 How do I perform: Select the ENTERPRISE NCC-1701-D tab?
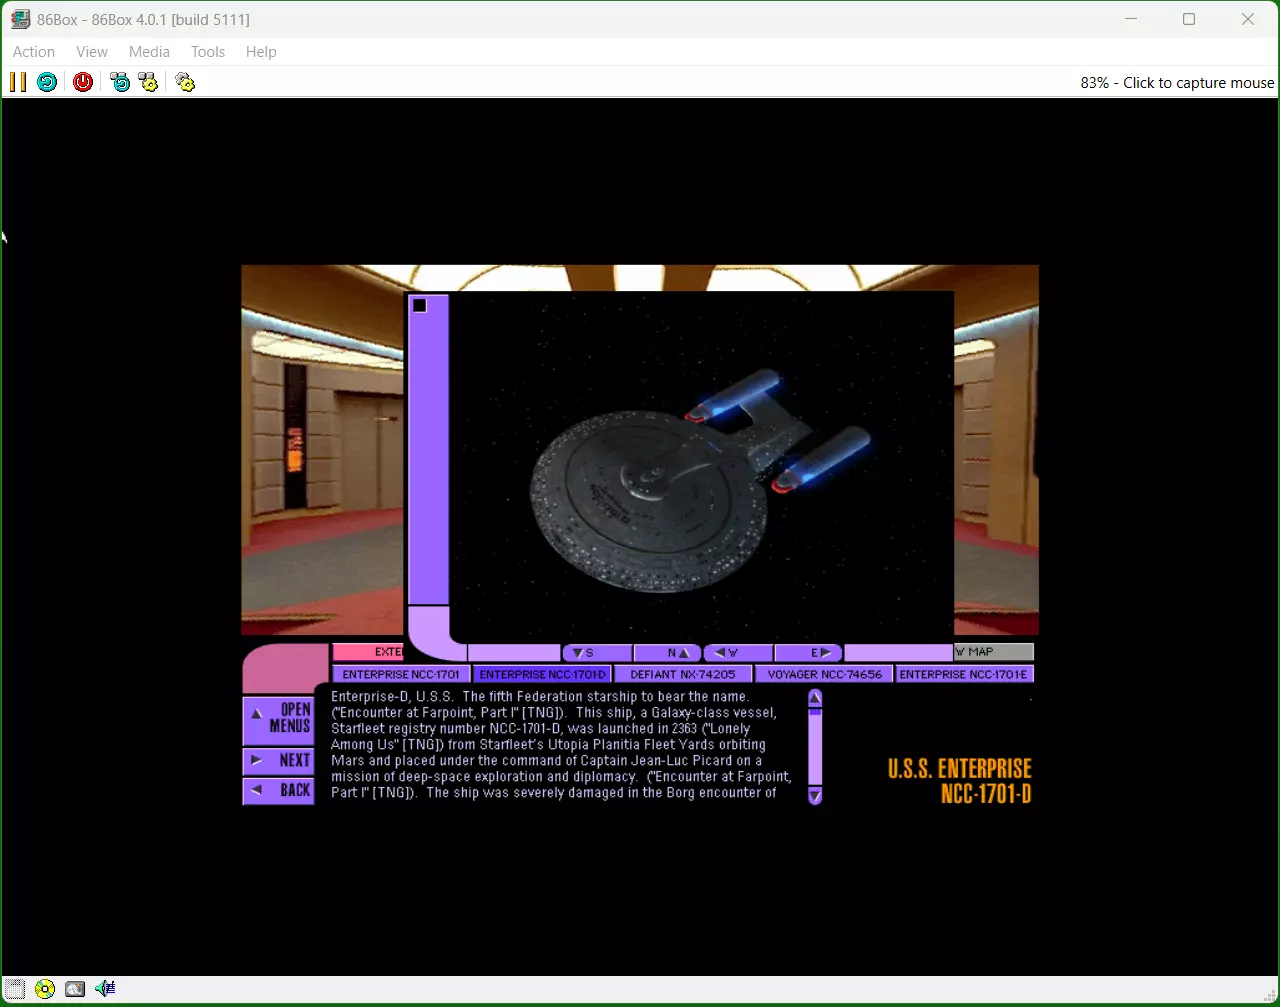542,674
